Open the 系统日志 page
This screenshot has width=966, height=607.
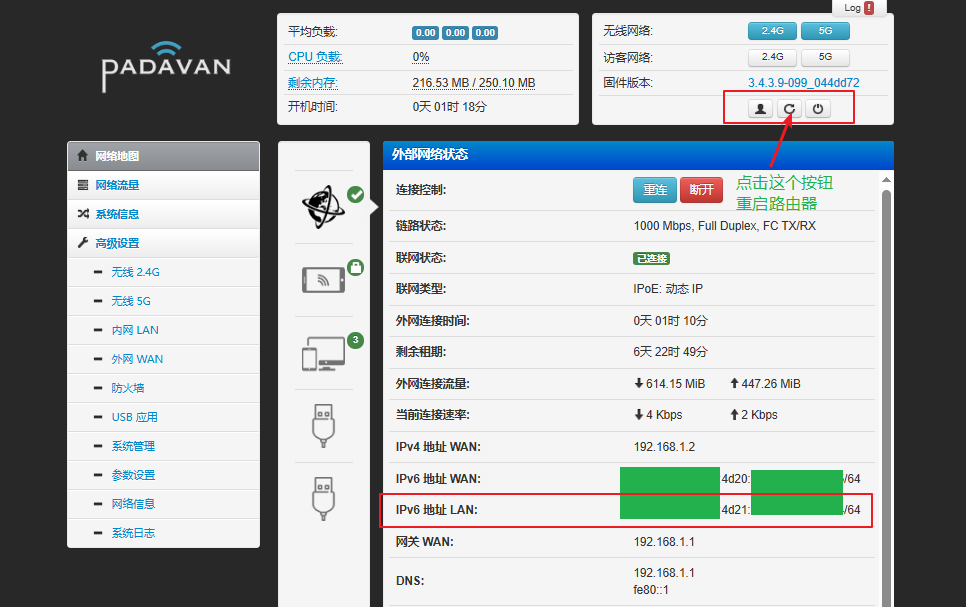pos(163,532)
